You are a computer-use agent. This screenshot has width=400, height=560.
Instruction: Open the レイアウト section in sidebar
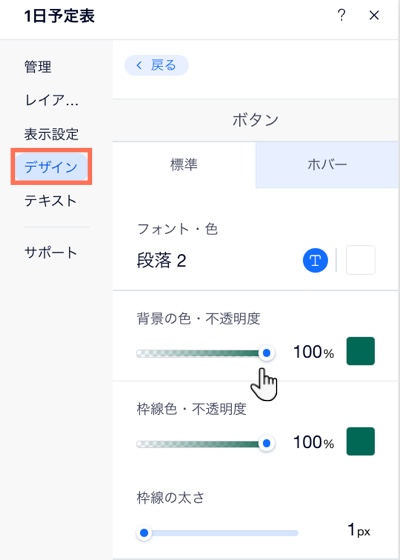click(x=51, y=100)
